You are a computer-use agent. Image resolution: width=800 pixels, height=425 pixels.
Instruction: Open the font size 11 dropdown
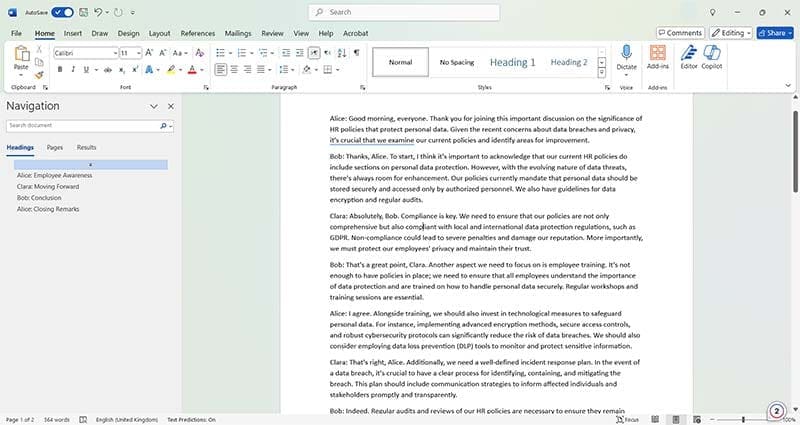[x=138, y=53]
